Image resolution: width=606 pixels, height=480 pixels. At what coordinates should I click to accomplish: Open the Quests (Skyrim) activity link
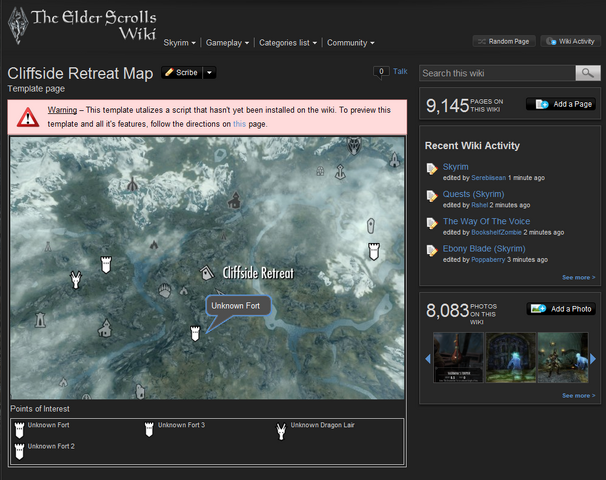pyautogui.click(x=473, y=194)
